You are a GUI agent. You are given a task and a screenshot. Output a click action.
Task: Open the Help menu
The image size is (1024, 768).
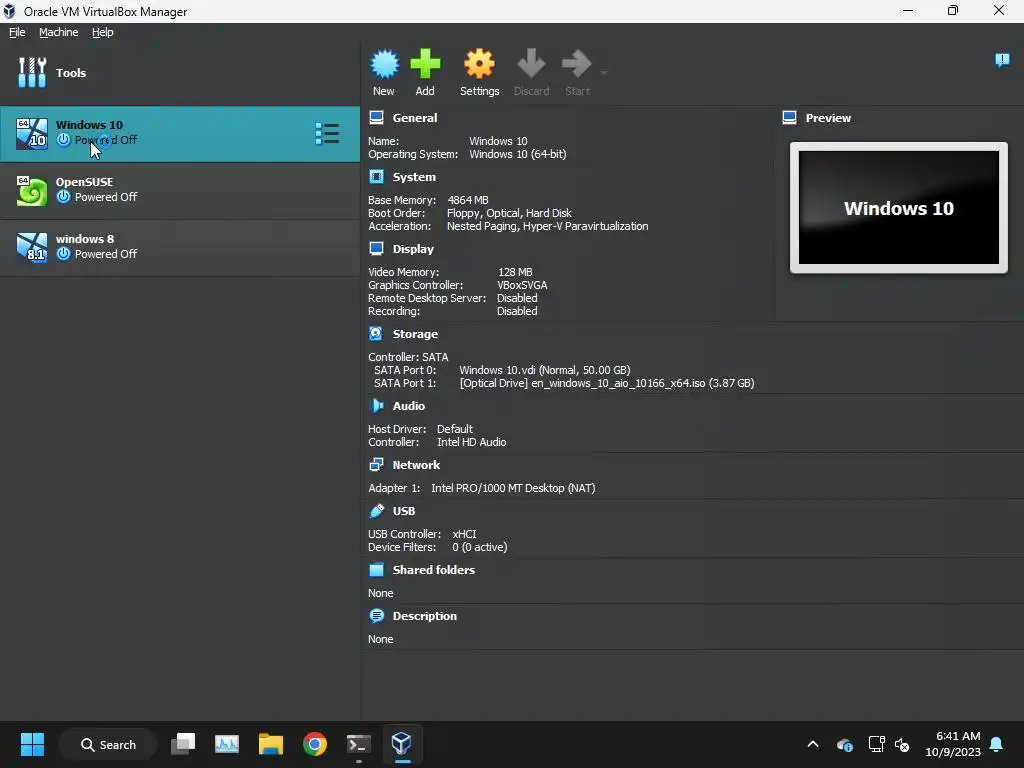103,32
